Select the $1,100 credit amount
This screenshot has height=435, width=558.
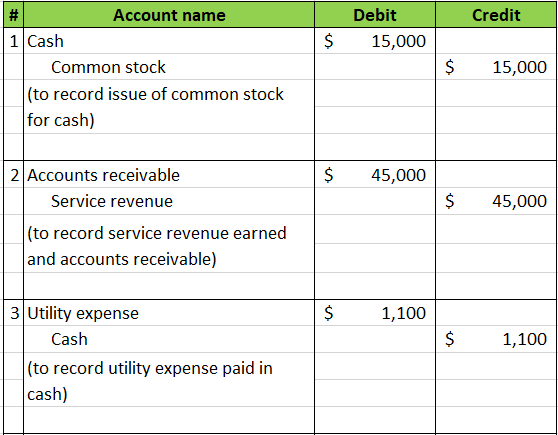496,339
